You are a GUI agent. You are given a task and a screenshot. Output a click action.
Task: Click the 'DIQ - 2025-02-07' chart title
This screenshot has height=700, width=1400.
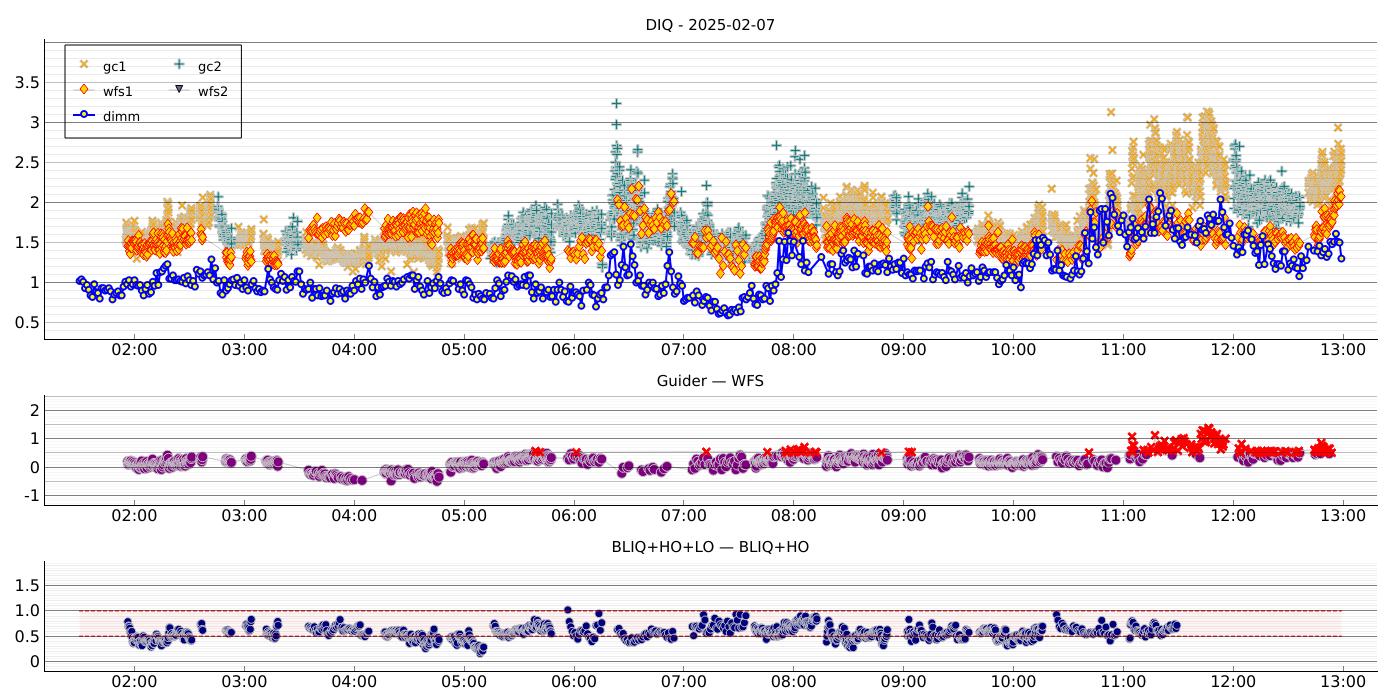coord(710,25)
